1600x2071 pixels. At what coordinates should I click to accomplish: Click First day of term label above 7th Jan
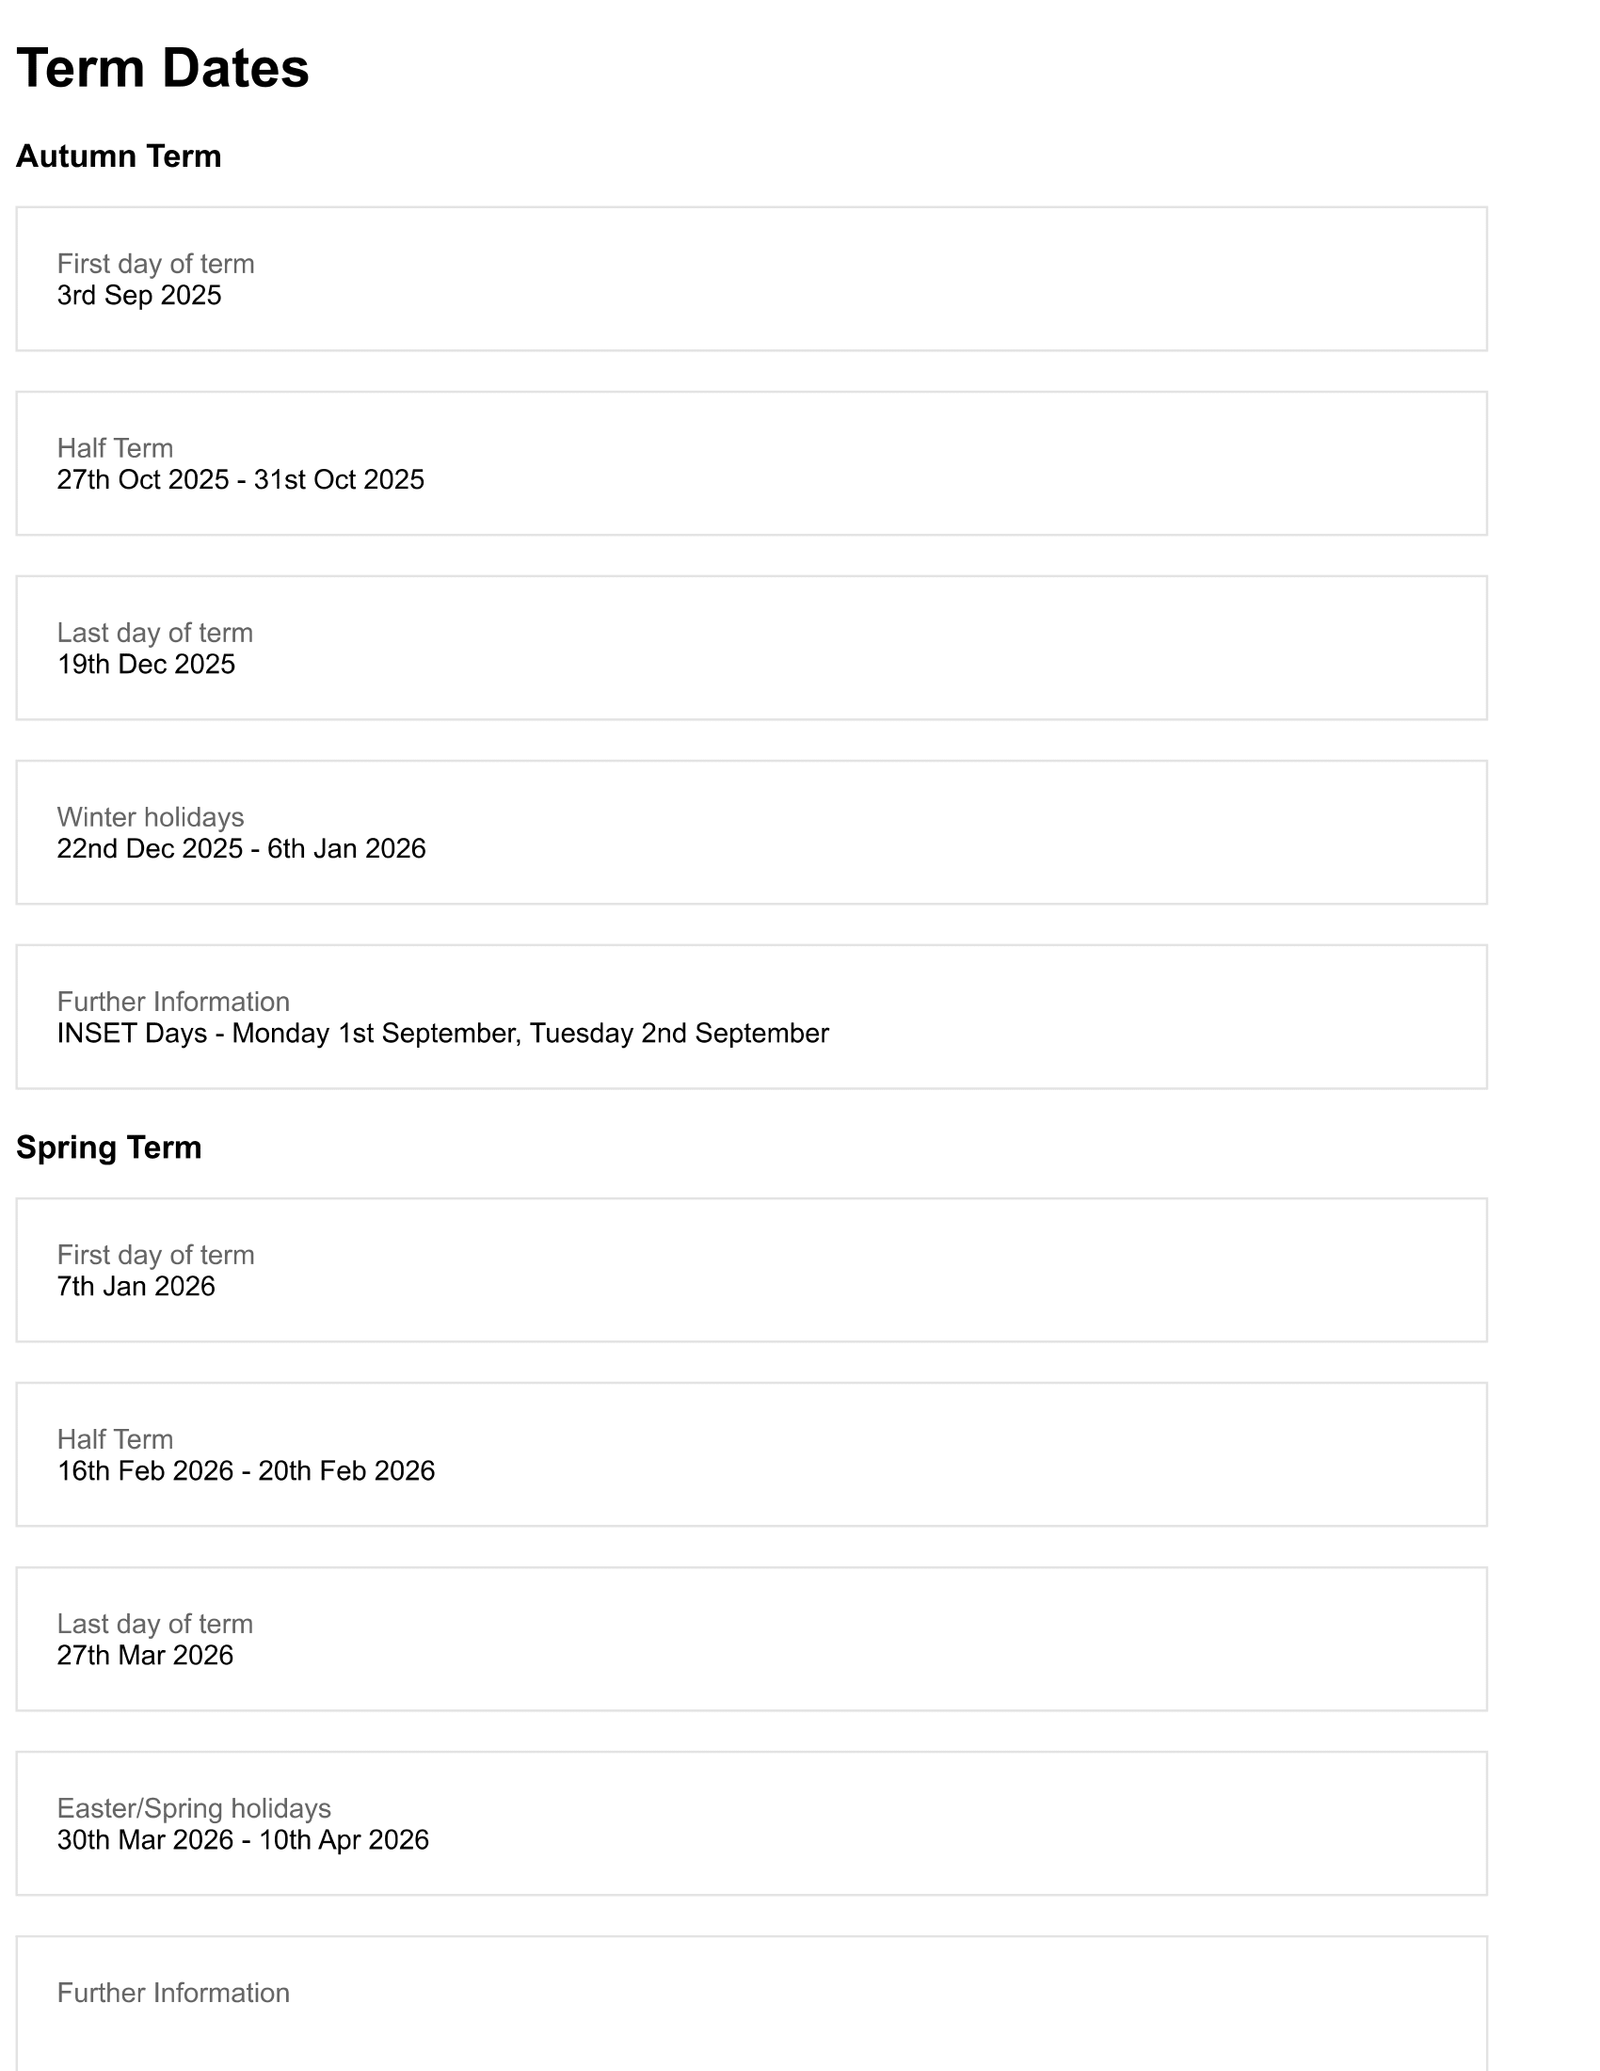155,1254
